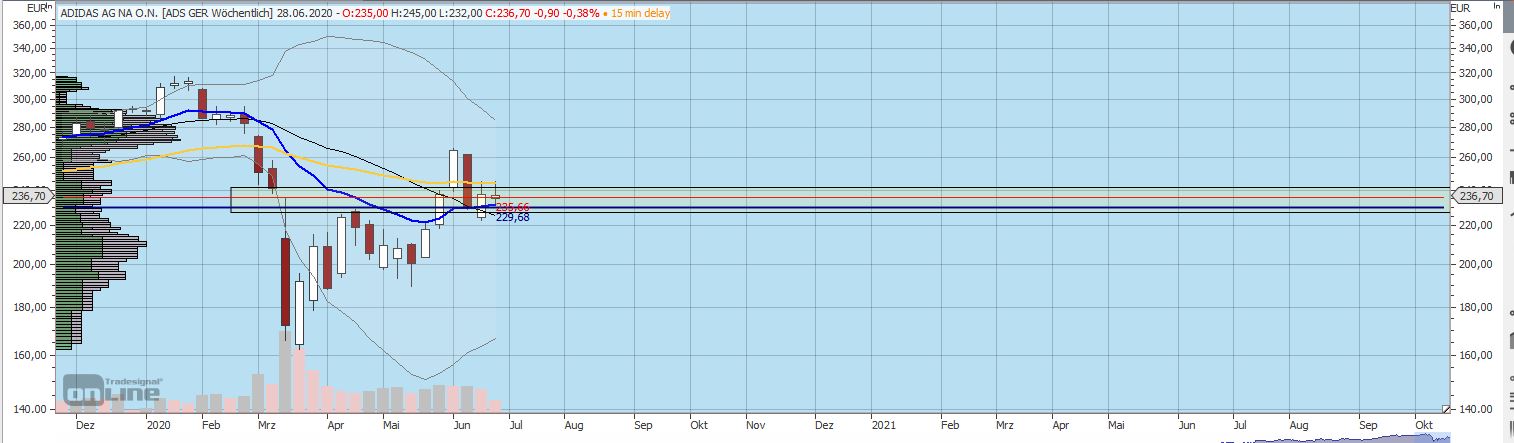This screenshot has height=443, width=1514.
Task: Click the Nov label on the time axis
Action: [755, 425]
